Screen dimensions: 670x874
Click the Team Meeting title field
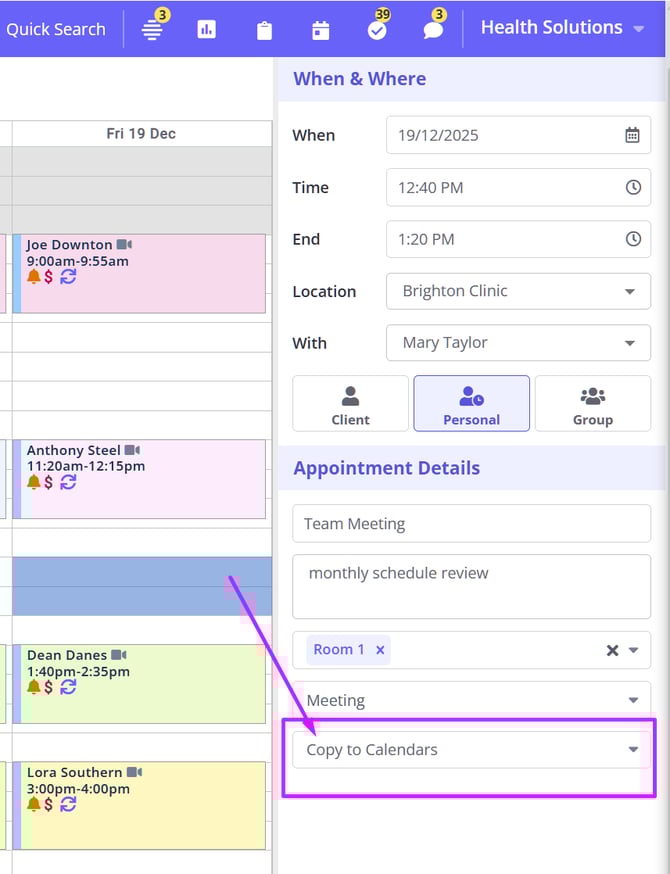click(471, 524)
